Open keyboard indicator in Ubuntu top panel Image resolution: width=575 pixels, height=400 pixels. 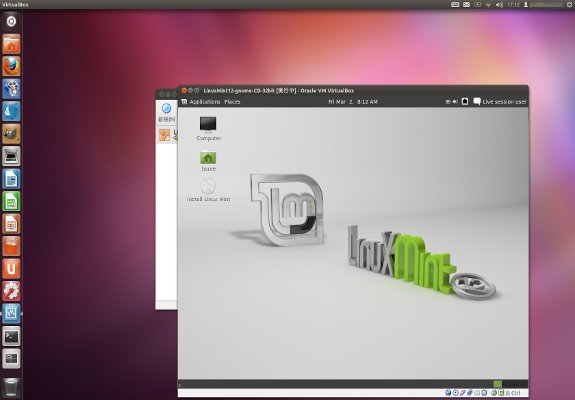pyautogui.click(x=455, y=4)
